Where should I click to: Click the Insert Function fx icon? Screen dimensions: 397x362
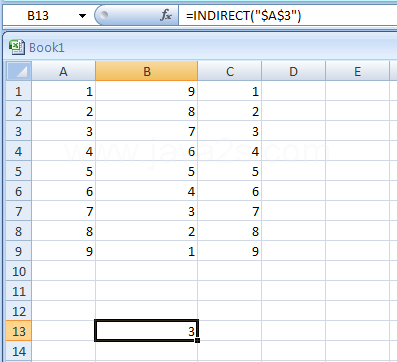click(166, 15)
